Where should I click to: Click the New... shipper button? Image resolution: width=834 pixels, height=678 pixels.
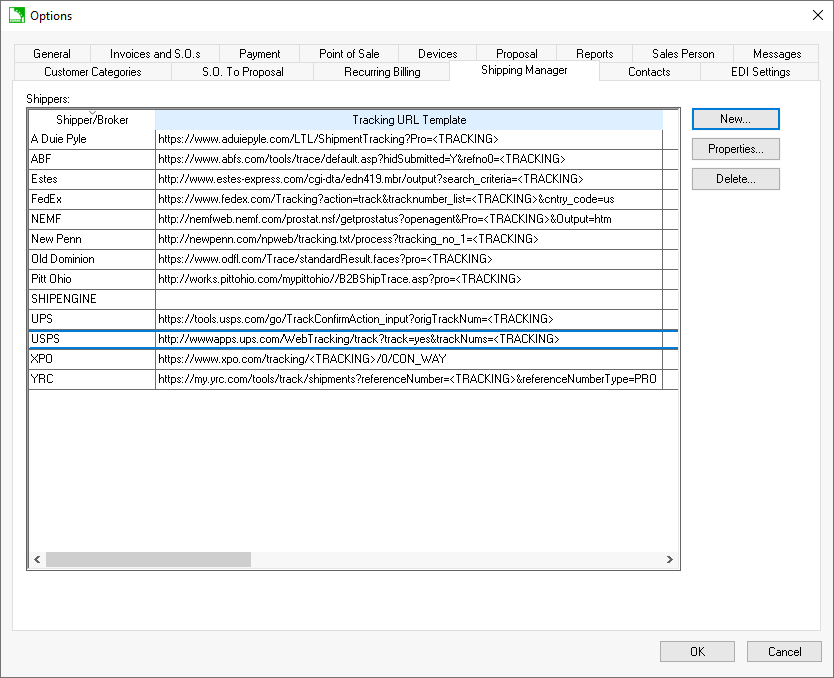[735, 119]
